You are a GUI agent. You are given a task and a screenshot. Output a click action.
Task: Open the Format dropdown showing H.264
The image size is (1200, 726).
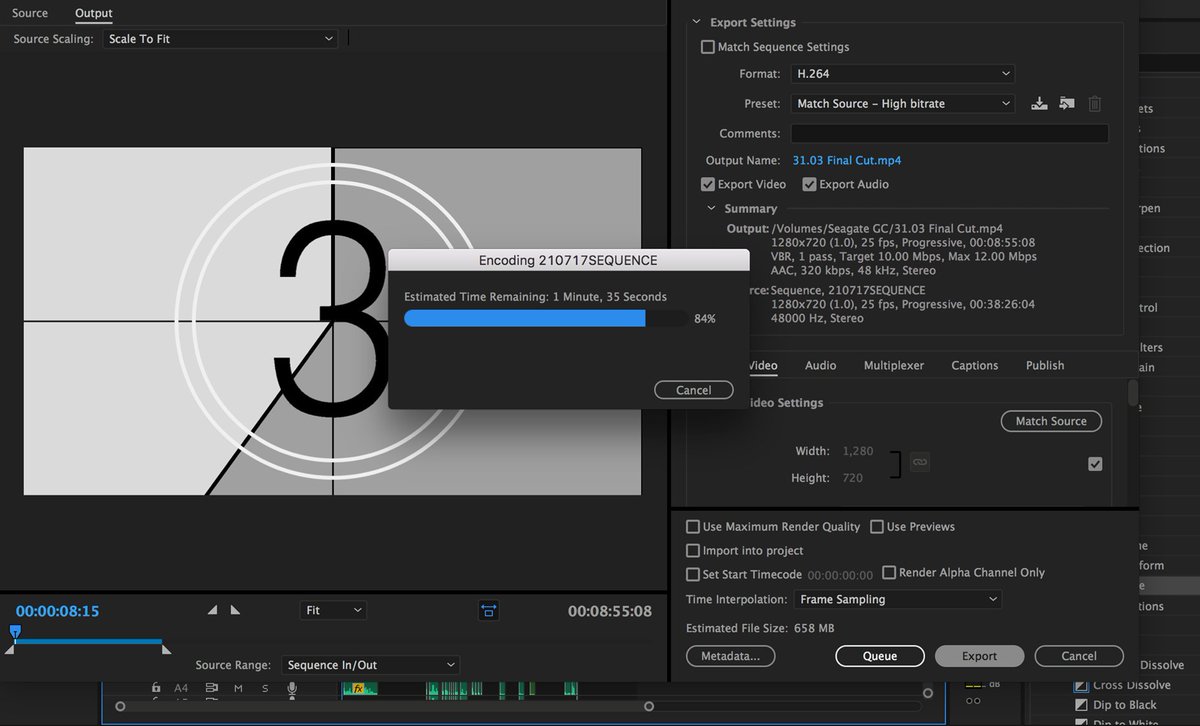(903, 74)
